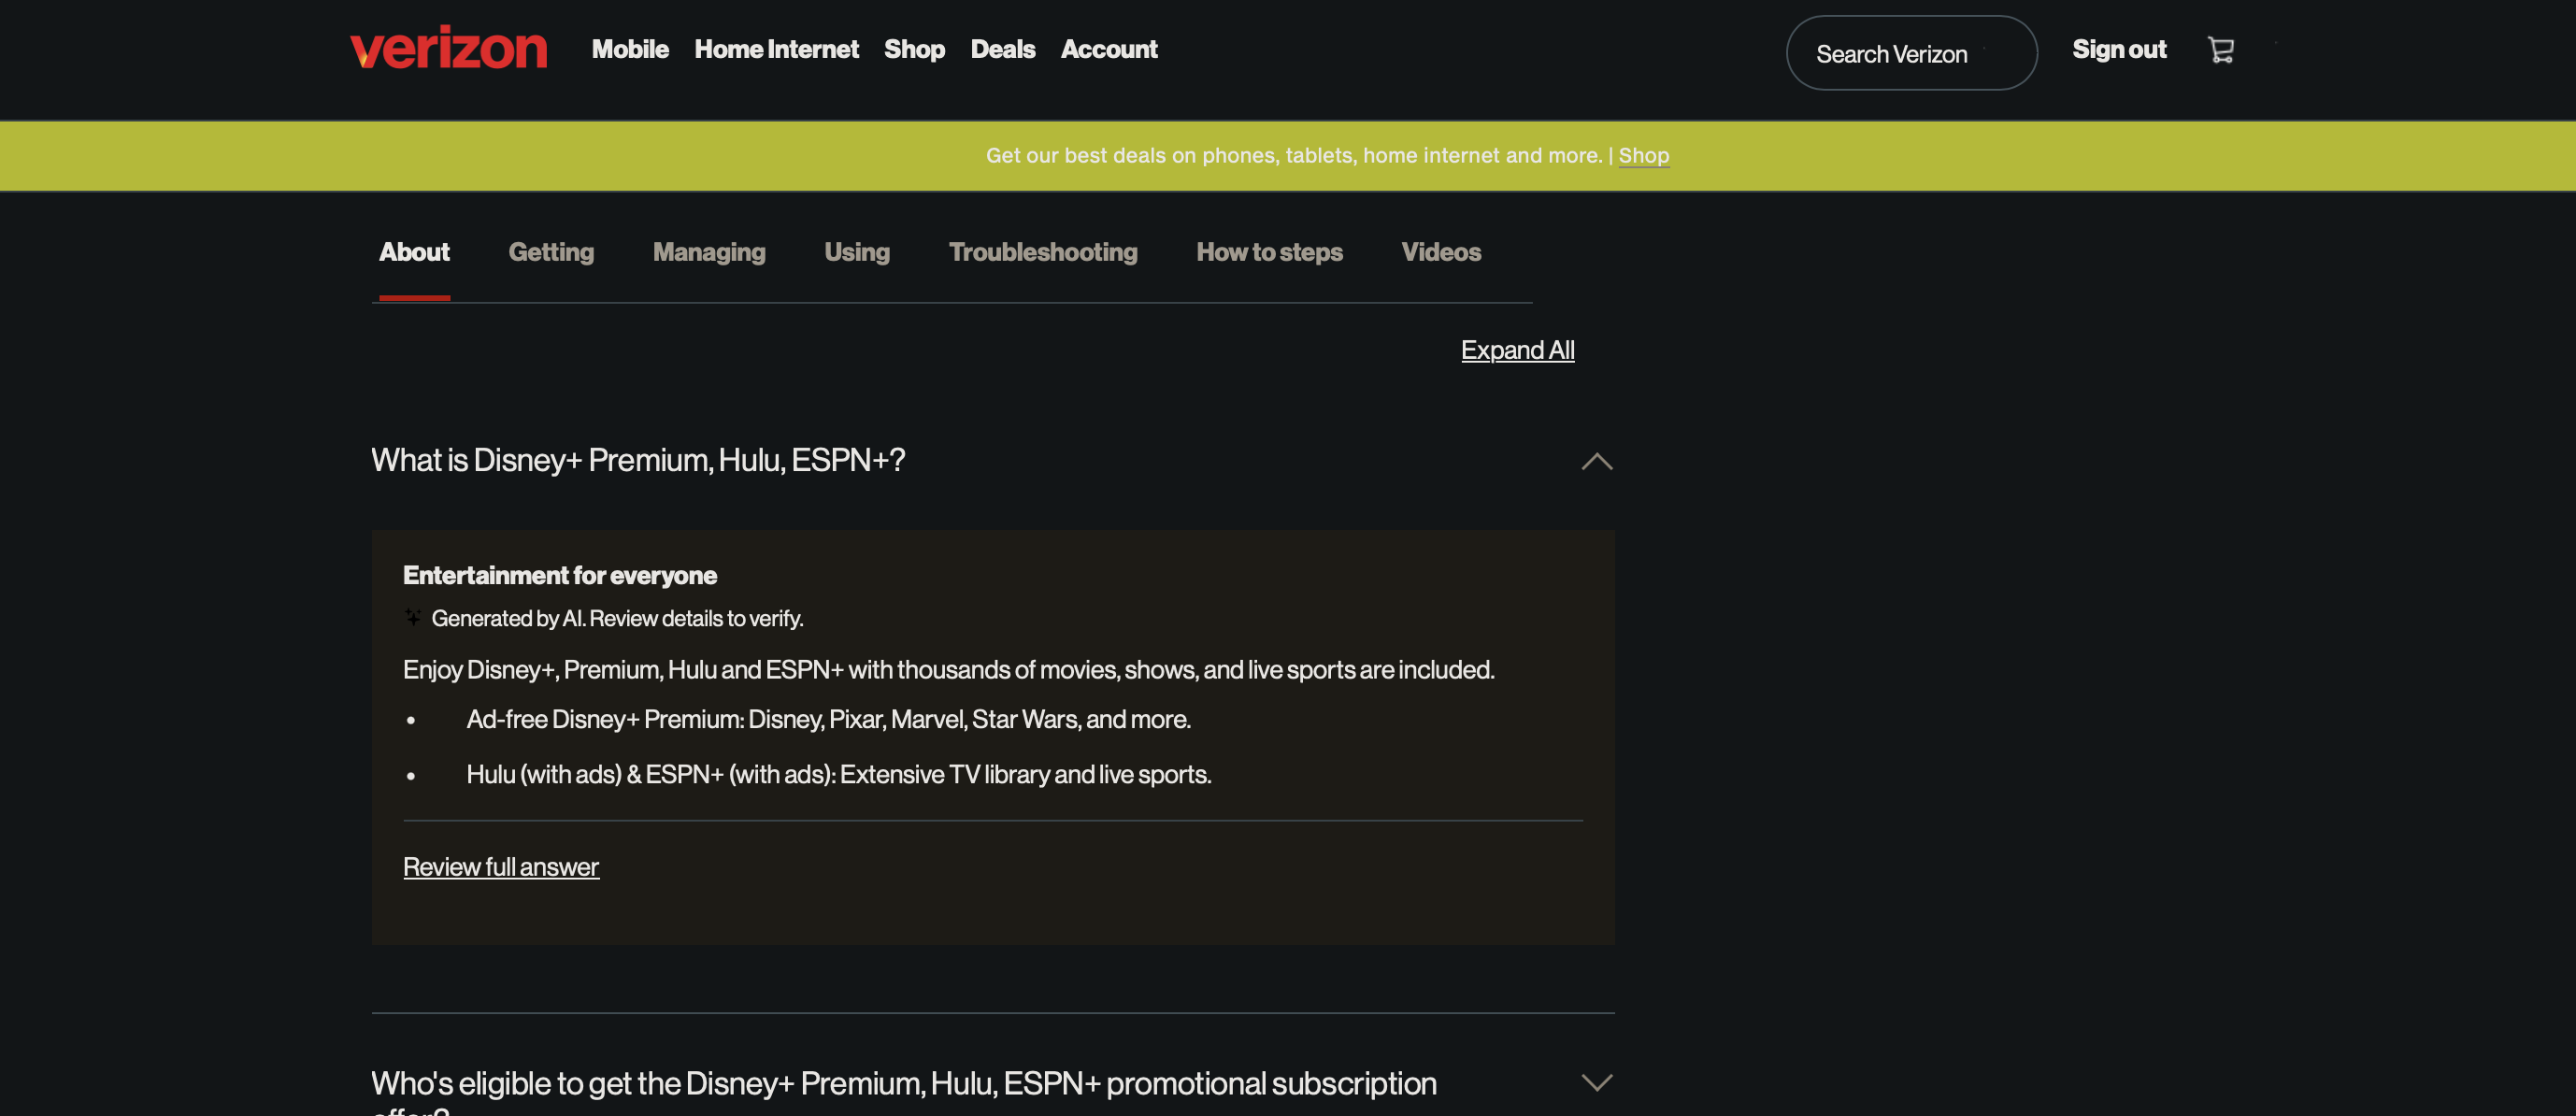
Task: Switch to the Managing tab
Action: tap(709, 252)
